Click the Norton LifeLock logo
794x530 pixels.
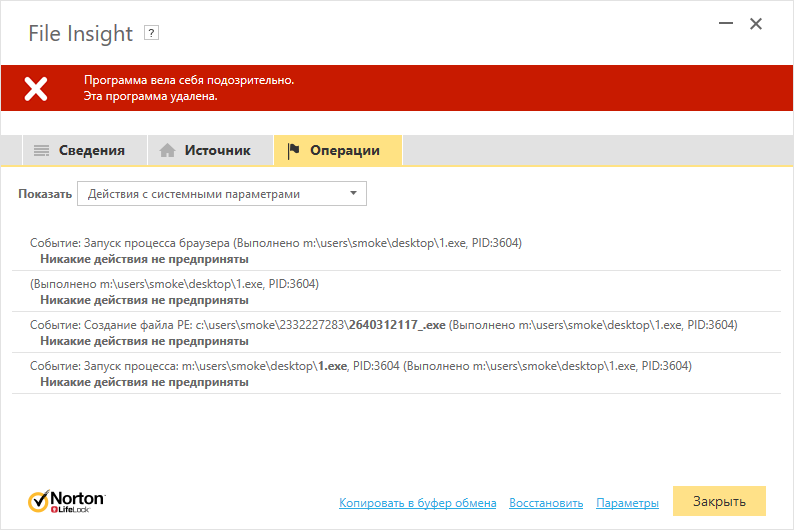pos(66,501)
